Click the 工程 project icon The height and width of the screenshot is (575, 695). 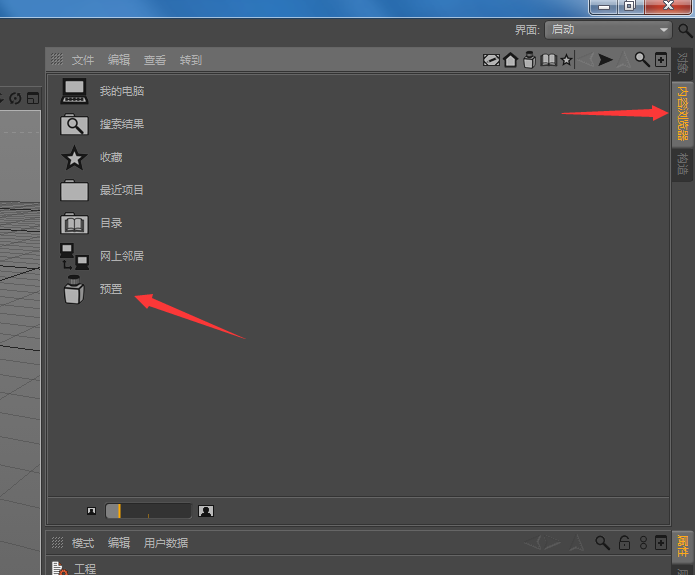(59, 568)
